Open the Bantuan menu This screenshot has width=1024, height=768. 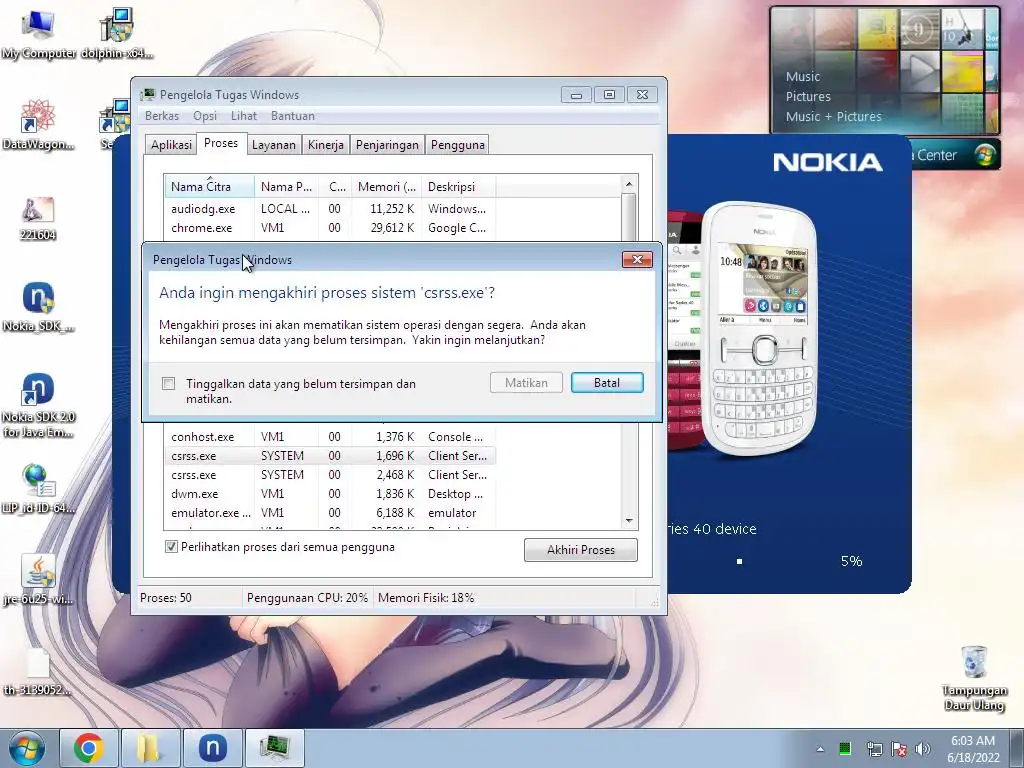click(293, 116)
